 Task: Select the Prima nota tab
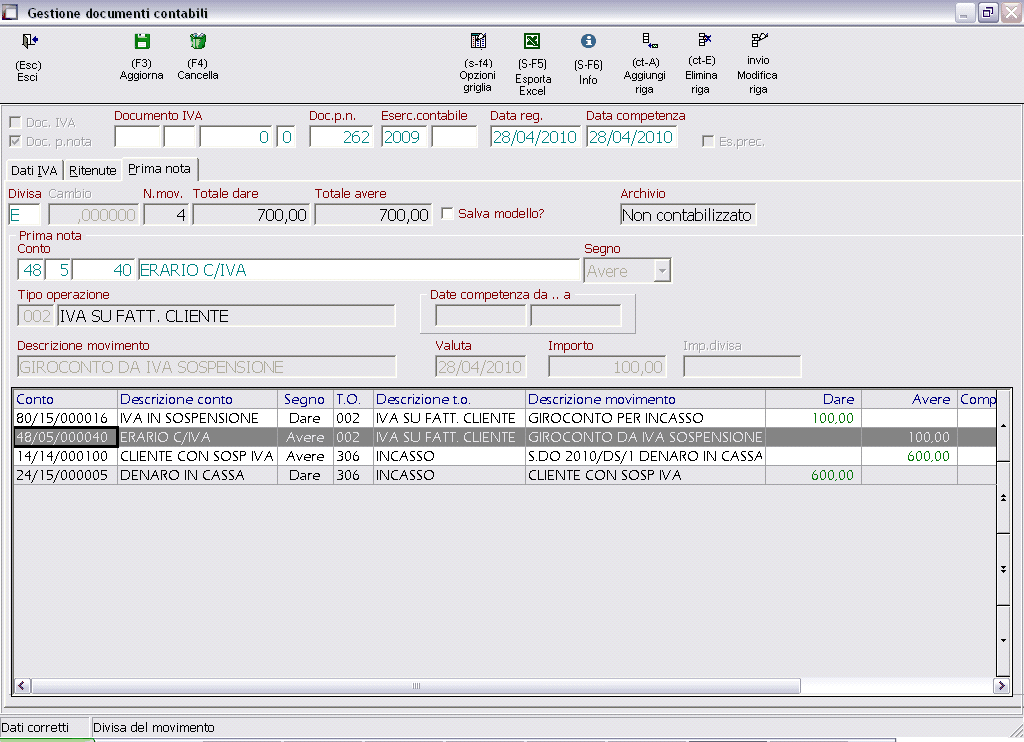pyautogui.click(x=159, y=169)
